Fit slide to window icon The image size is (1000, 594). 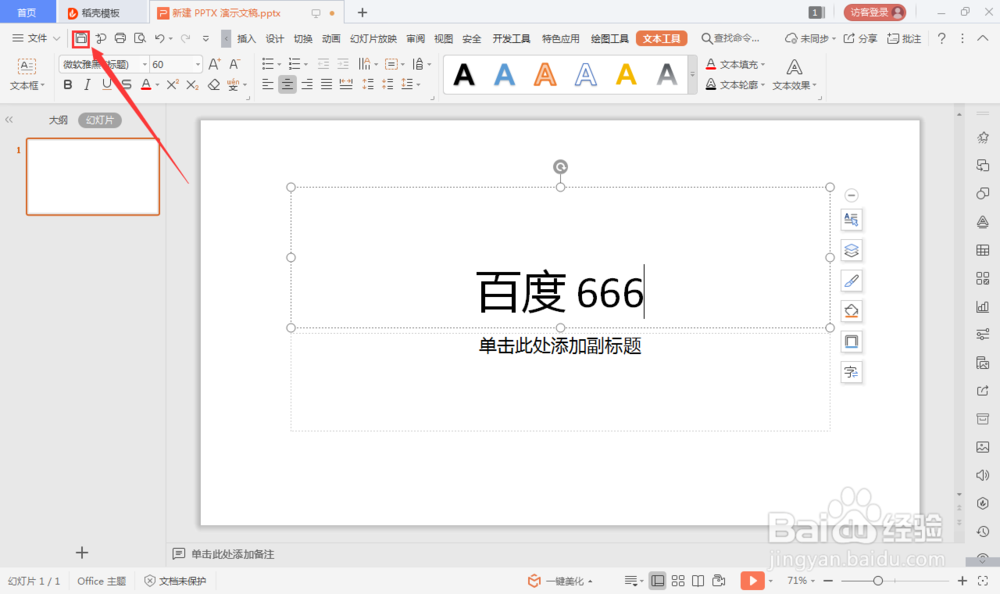tap(983, 581)
